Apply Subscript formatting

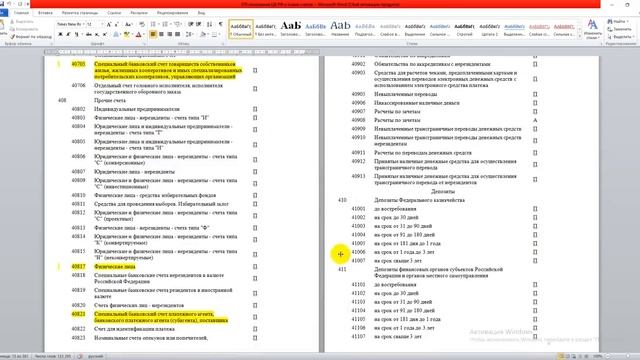(x=97, y=35)
